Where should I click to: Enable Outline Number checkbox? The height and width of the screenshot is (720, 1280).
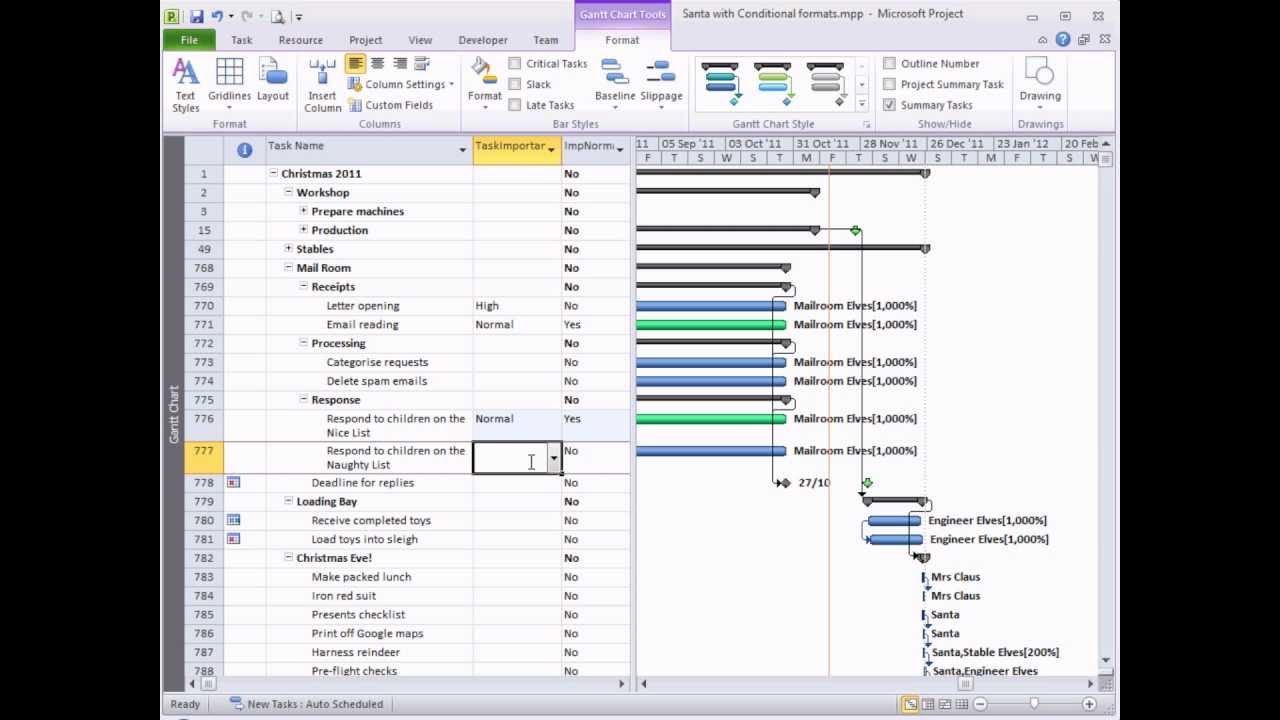click(889, 64)
